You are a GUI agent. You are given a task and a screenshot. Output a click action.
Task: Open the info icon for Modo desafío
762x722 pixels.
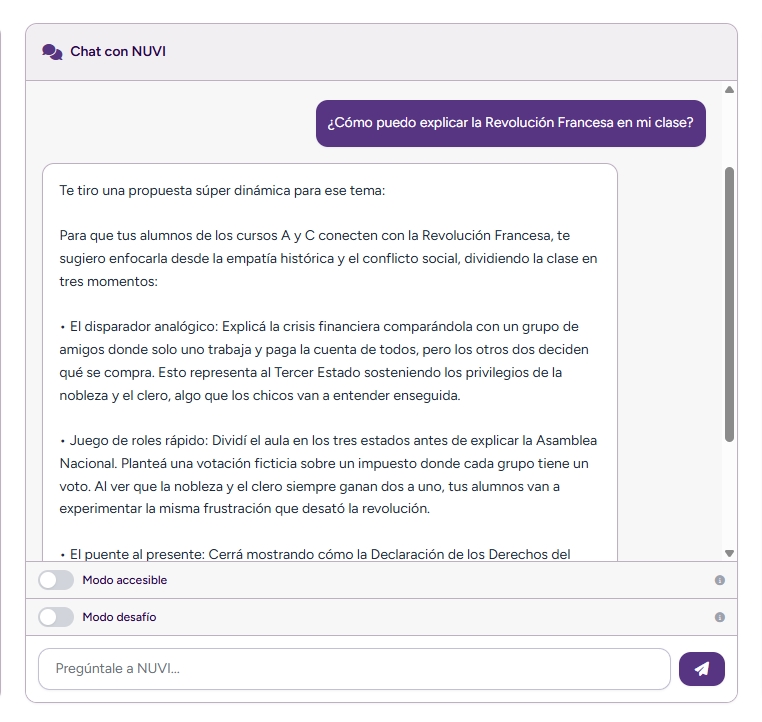click(x=720, y=617)
